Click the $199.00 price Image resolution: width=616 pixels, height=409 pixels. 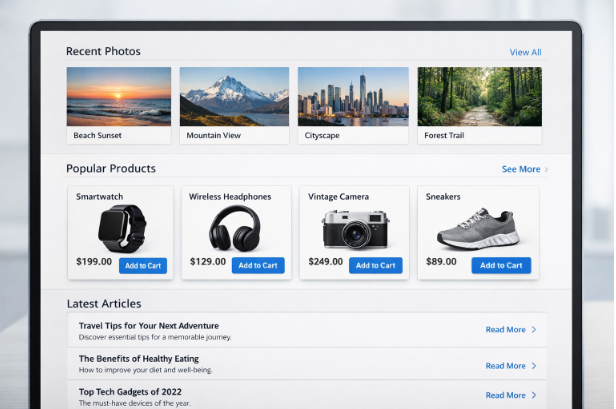[x=94, y=262]
